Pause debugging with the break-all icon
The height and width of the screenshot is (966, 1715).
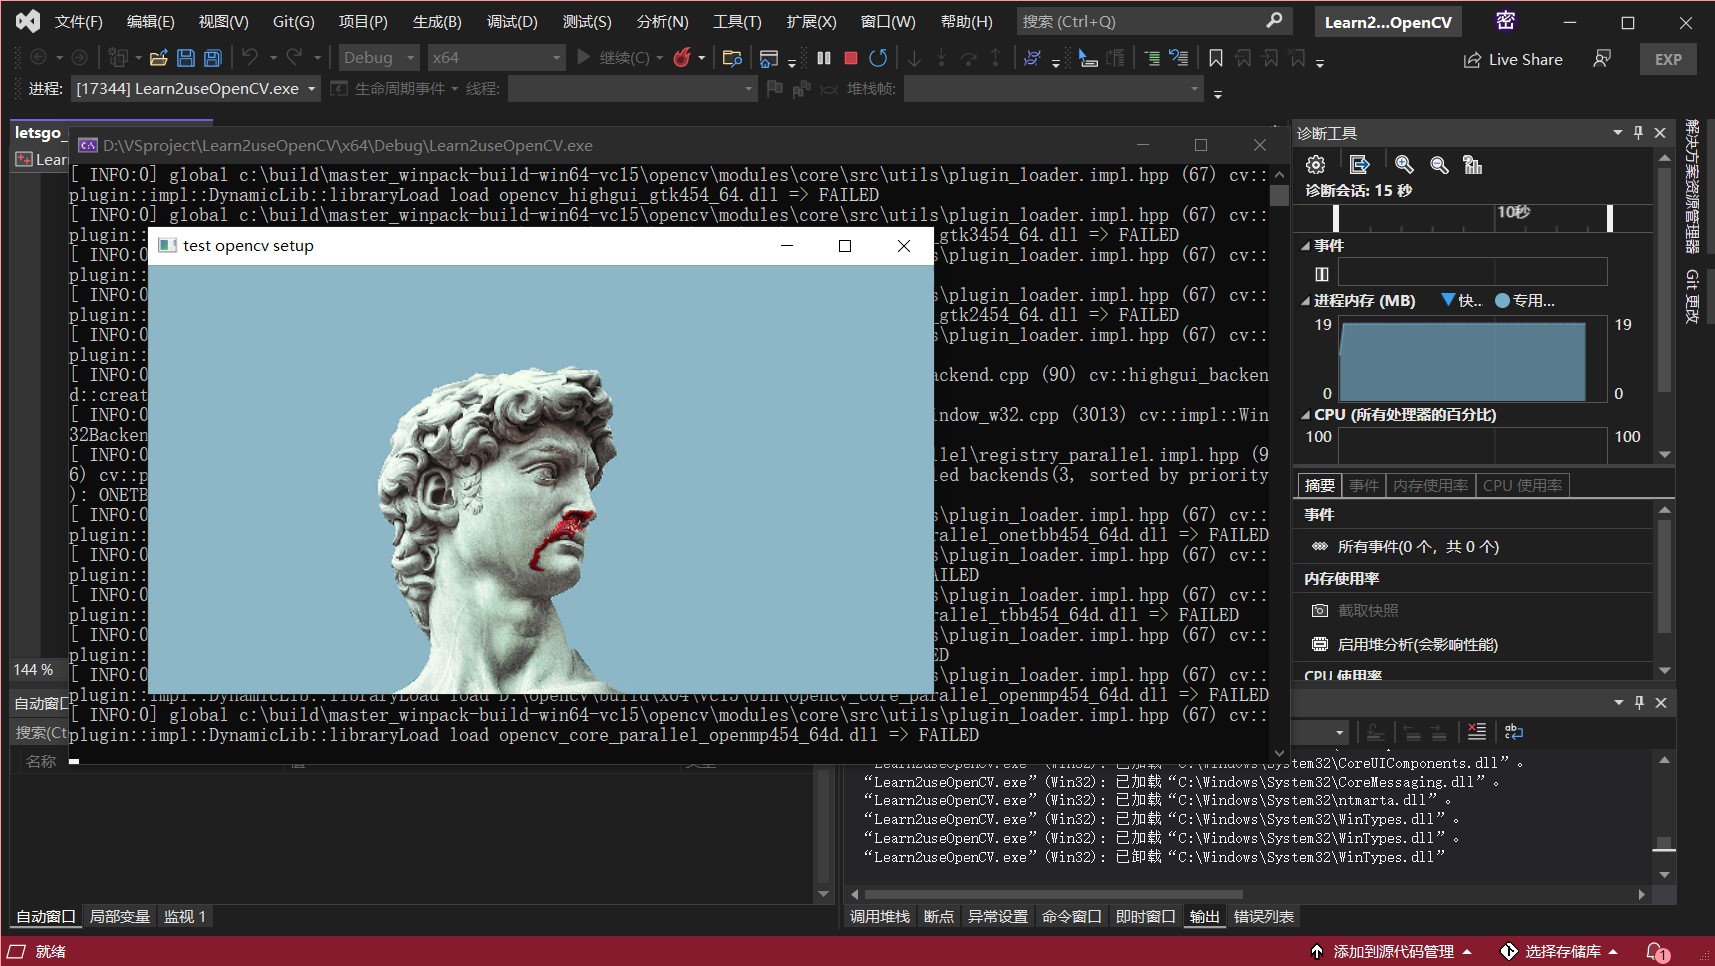click(x=824, y=57)
